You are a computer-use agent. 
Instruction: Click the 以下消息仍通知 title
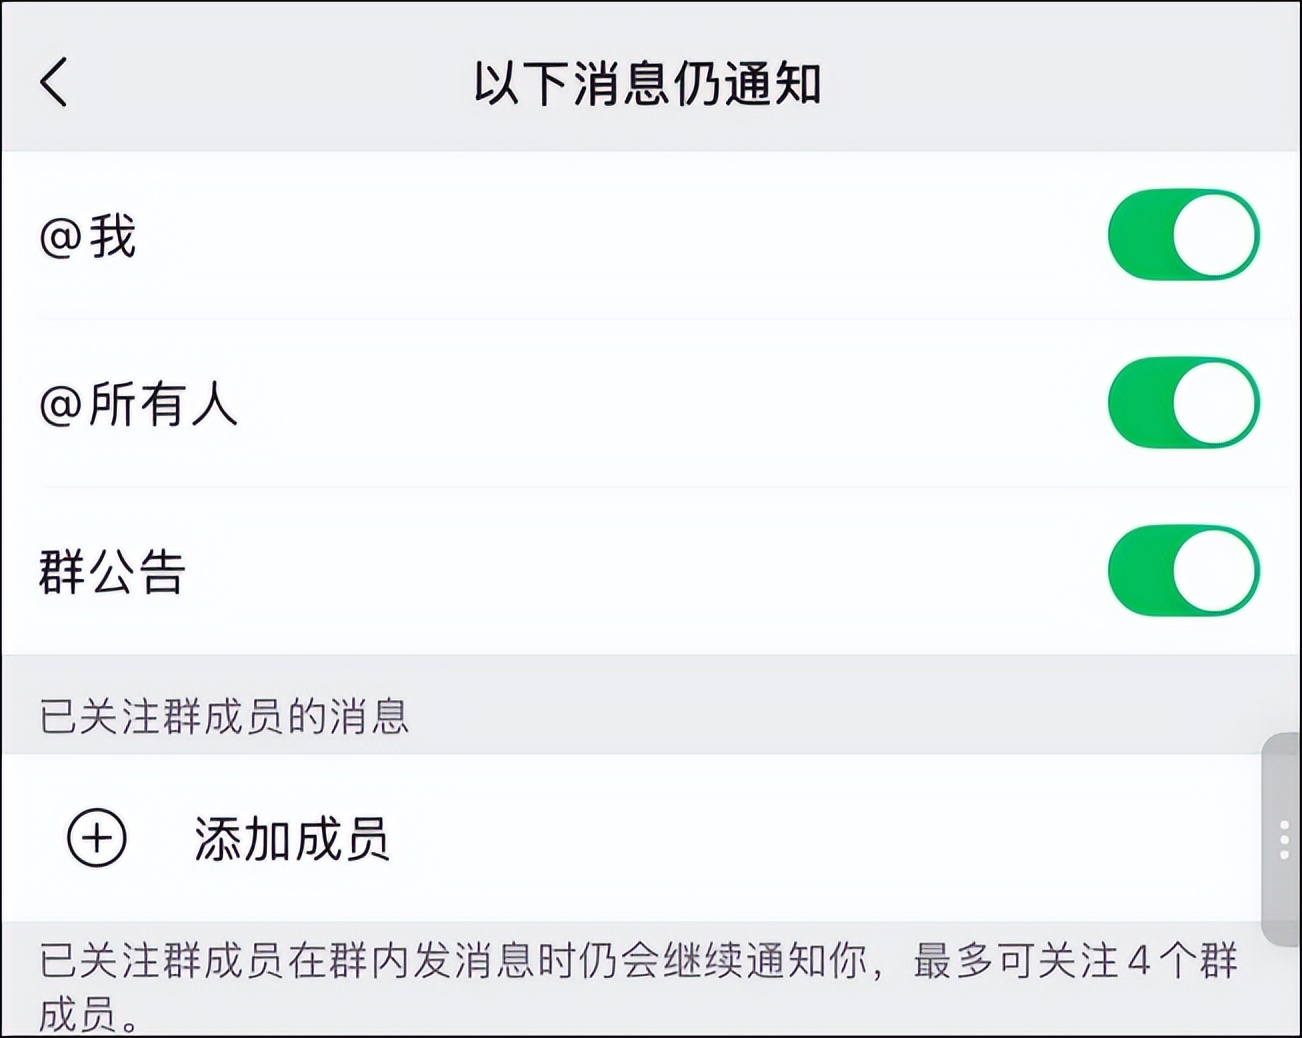[x=651, y=82]
